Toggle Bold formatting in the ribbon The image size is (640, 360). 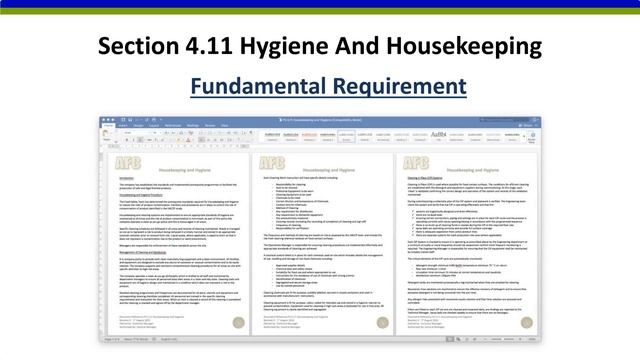[x=127, y=140]
